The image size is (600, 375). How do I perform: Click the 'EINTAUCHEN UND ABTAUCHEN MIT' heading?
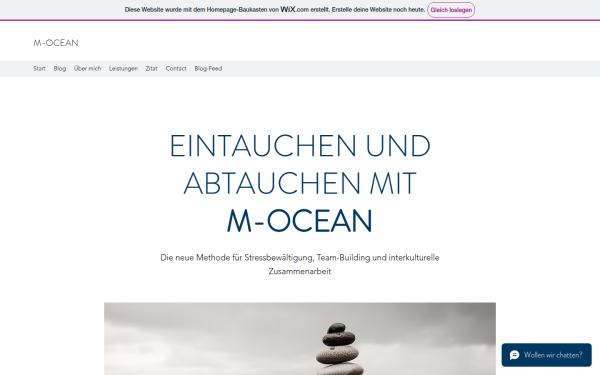tap(300, 165)
